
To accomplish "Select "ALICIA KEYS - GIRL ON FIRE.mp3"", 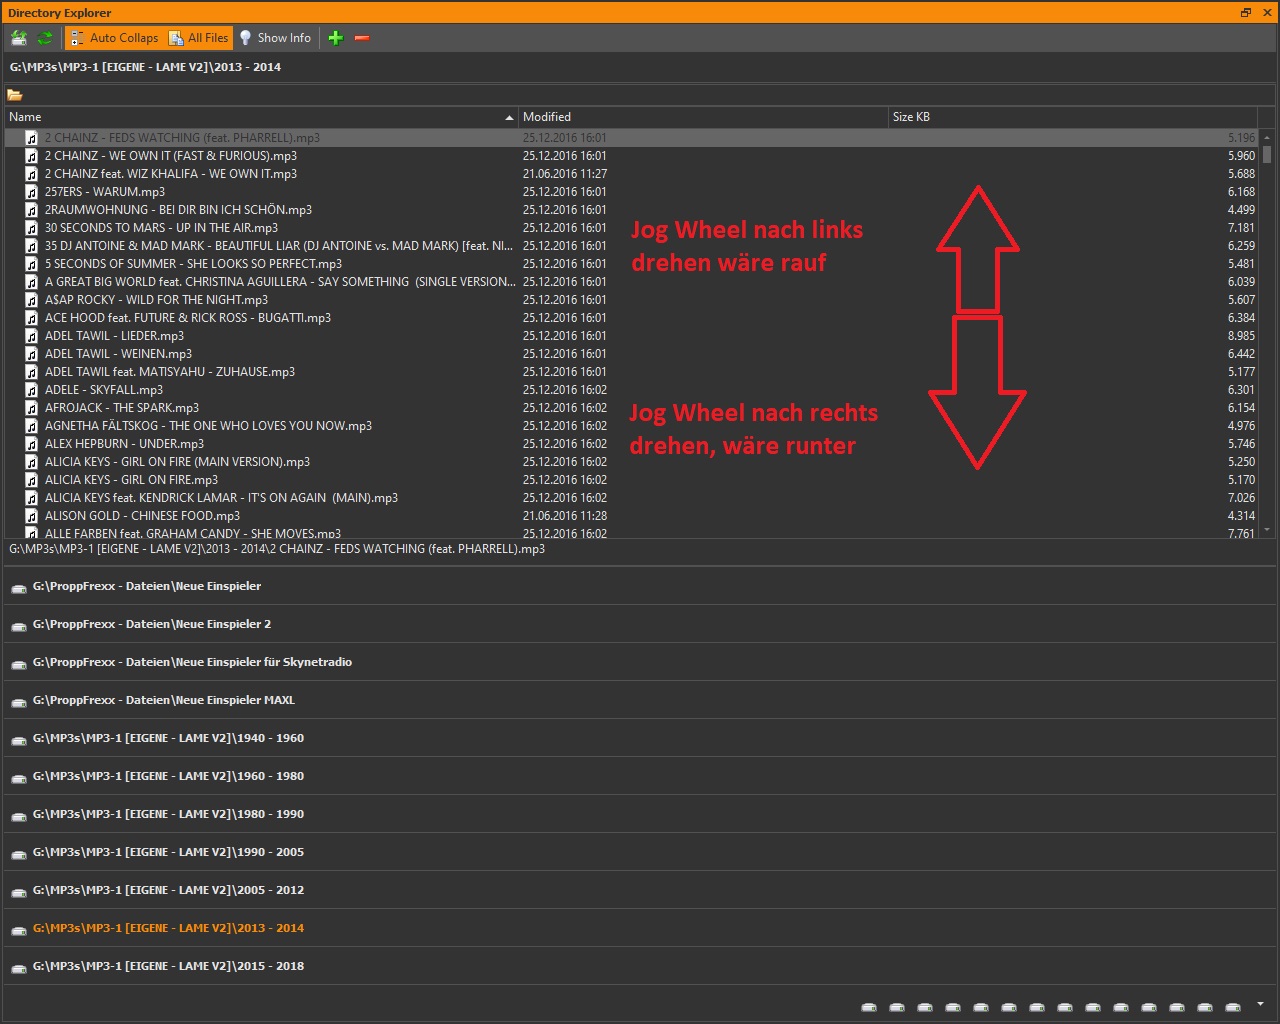I will point(632,480).
